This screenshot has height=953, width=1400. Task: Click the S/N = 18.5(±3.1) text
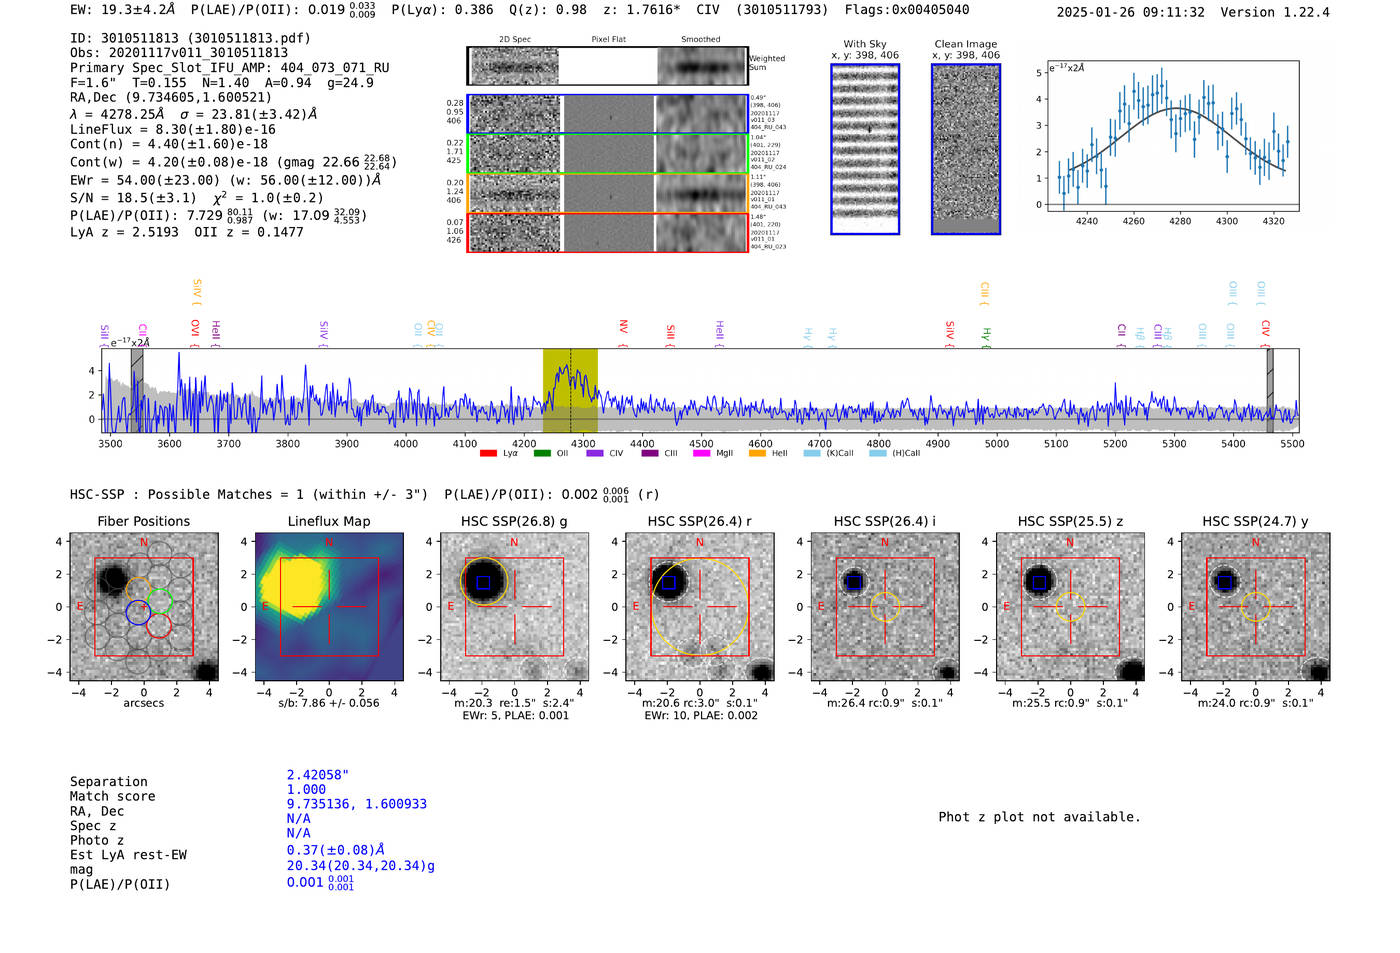point(133,198)
